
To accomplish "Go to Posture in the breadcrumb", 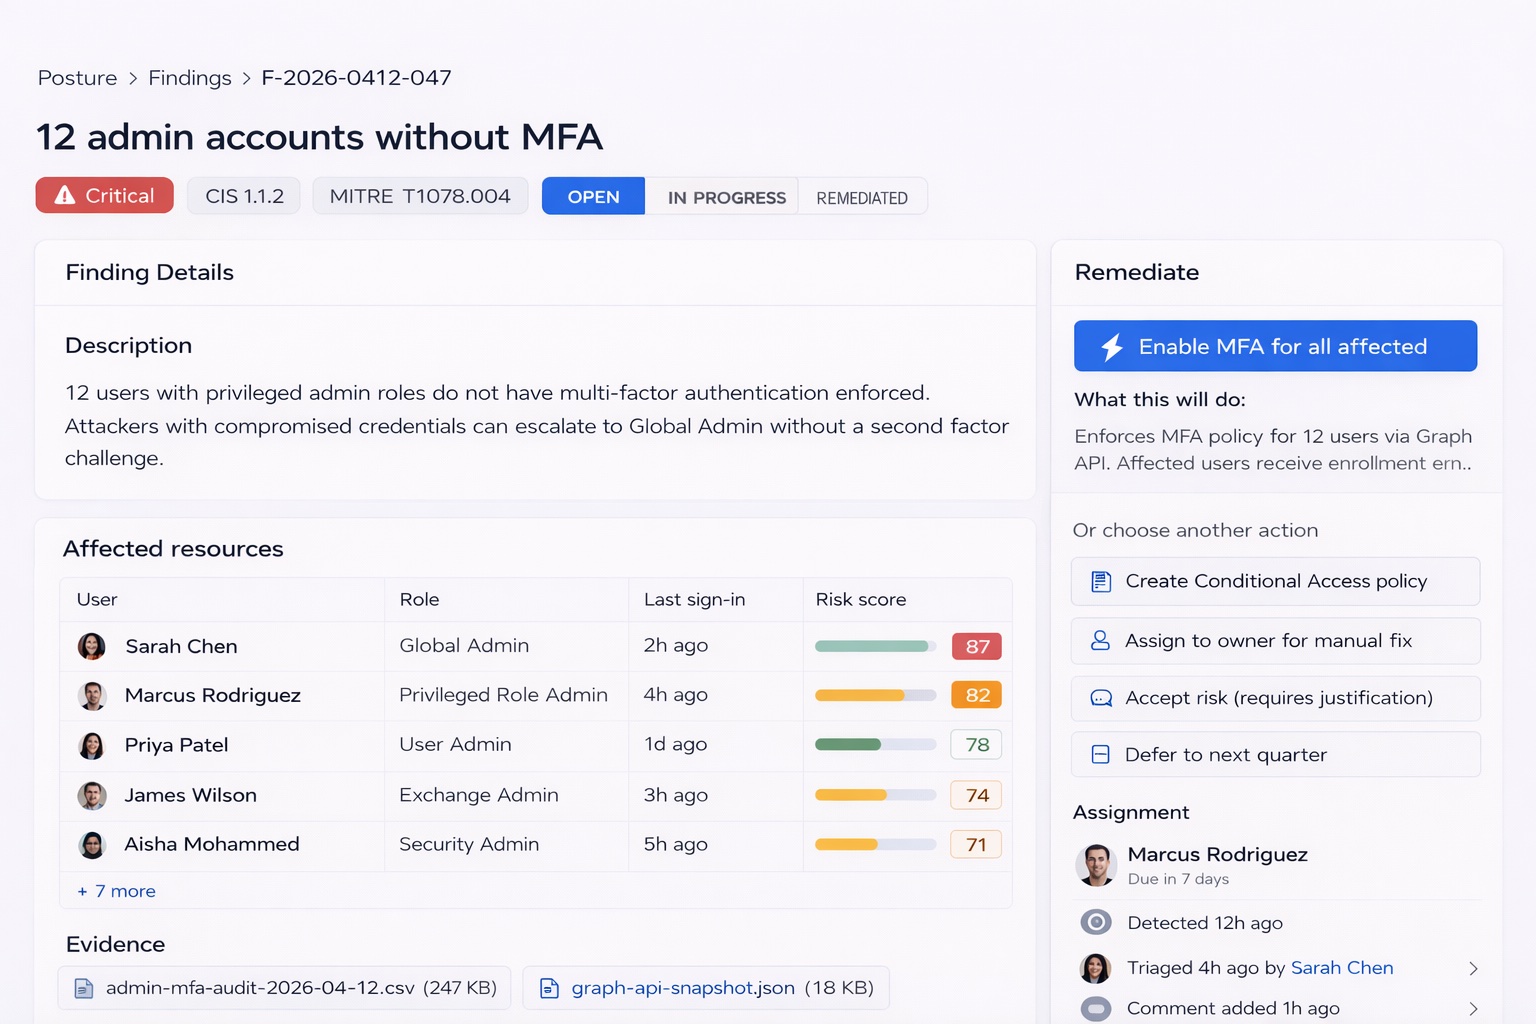I will [77, 78].
